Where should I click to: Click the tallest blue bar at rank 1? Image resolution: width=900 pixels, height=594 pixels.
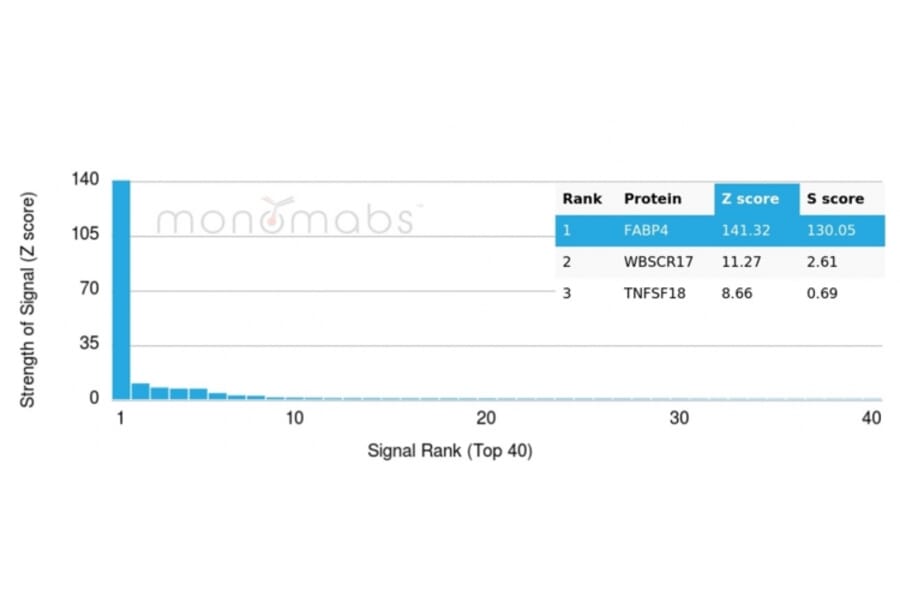pos(121,290)
